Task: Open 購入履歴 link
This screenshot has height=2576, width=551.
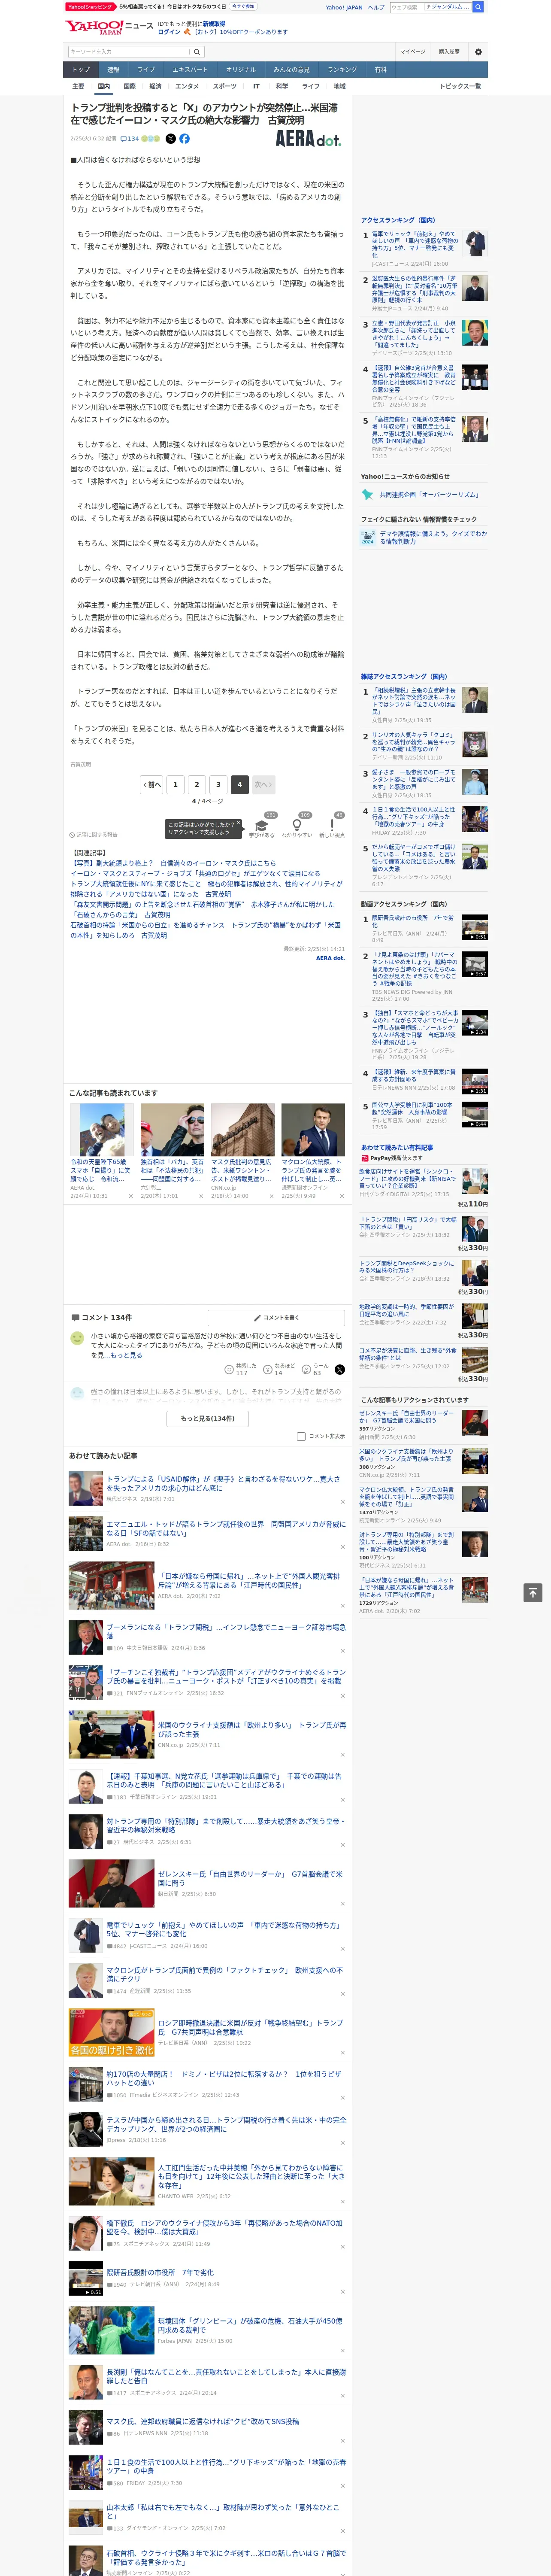Action: tap(449, 52)
